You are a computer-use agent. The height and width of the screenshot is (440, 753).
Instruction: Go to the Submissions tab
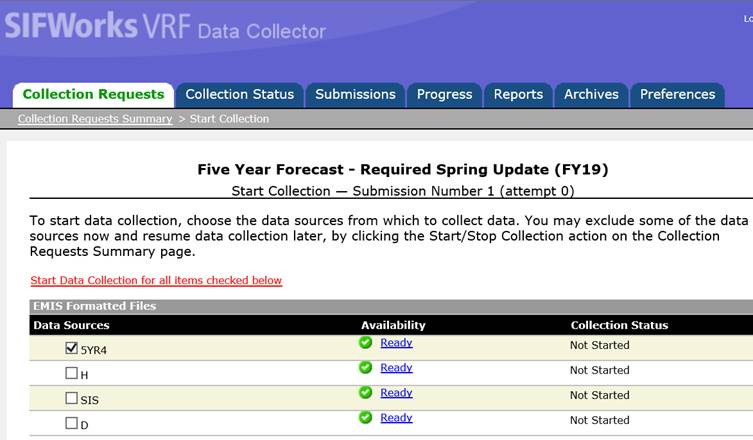(355, 94)
